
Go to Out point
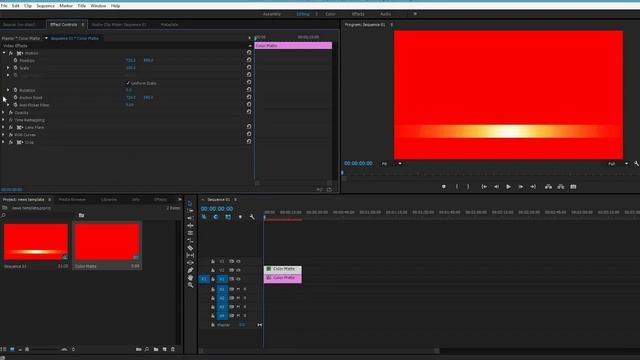tap(533, 187)
